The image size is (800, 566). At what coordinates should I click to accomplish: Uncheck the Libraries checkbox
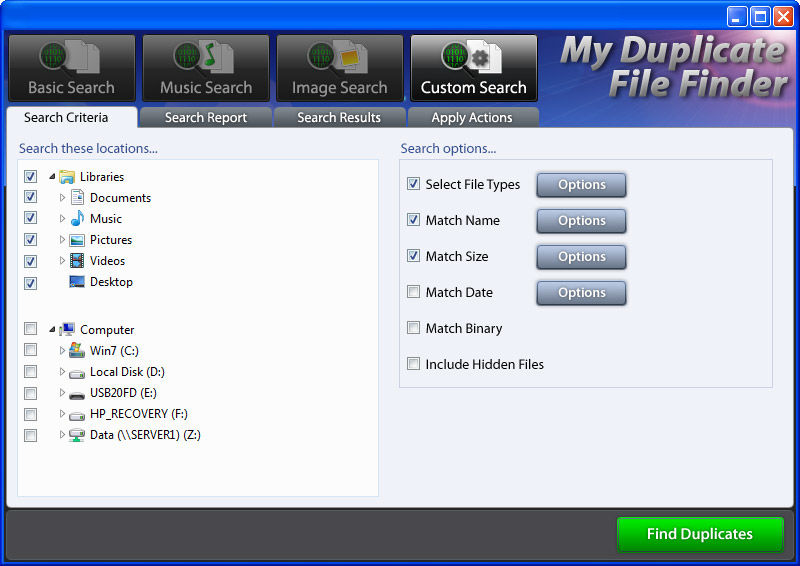pos(31,177)
